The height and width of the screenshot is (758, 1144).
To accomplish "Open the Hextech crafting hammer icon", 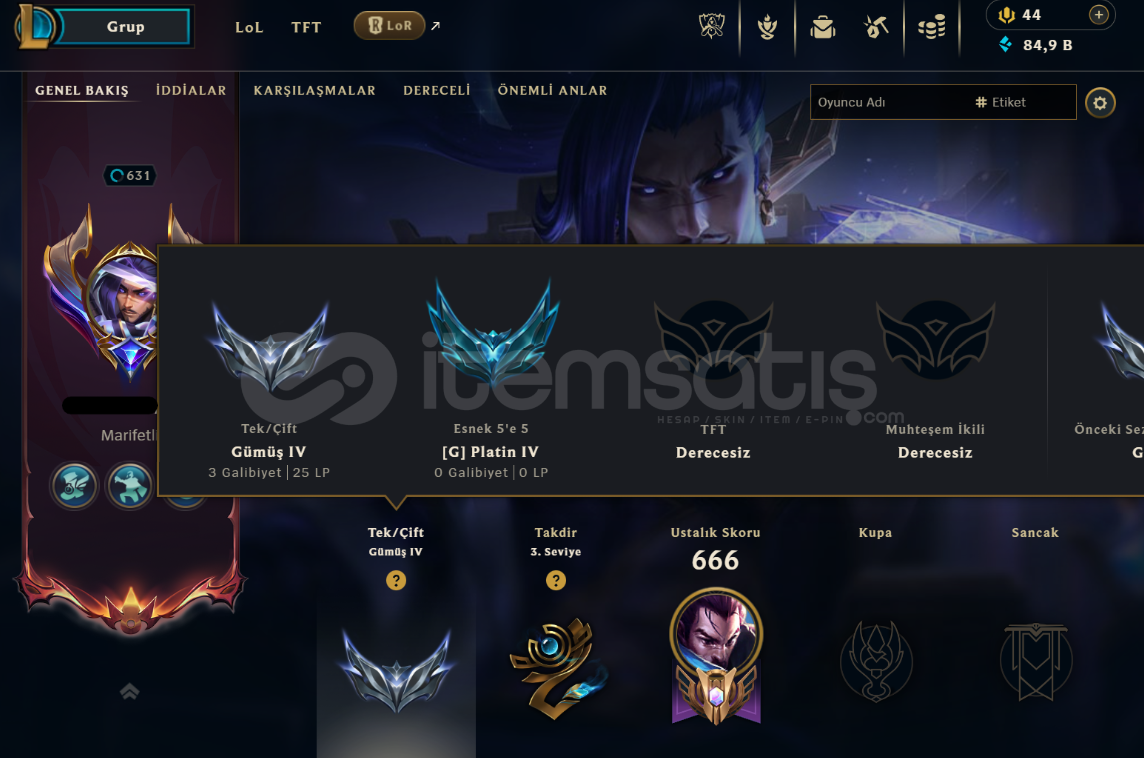I will [876, 27].
